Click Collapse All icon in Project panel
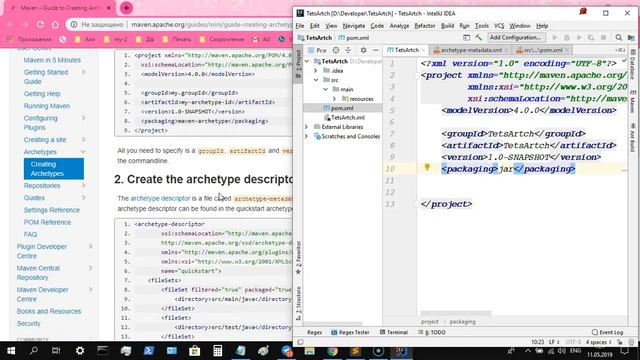 click(348, 50)
